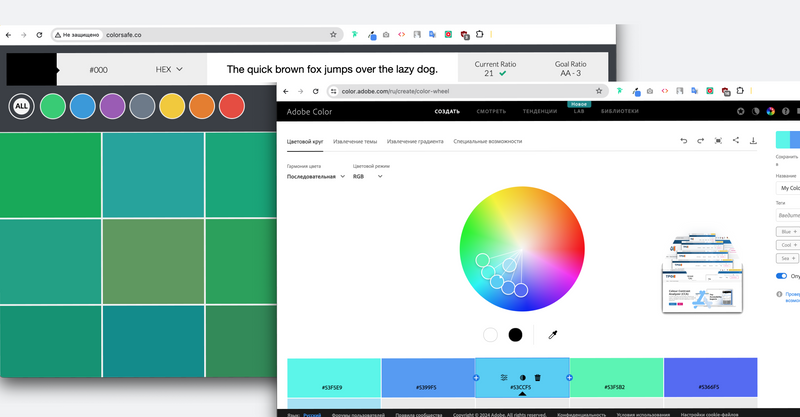The image size is (800, 417).
Task: Filter by orange color circle
Action: (x=202, y=106)
